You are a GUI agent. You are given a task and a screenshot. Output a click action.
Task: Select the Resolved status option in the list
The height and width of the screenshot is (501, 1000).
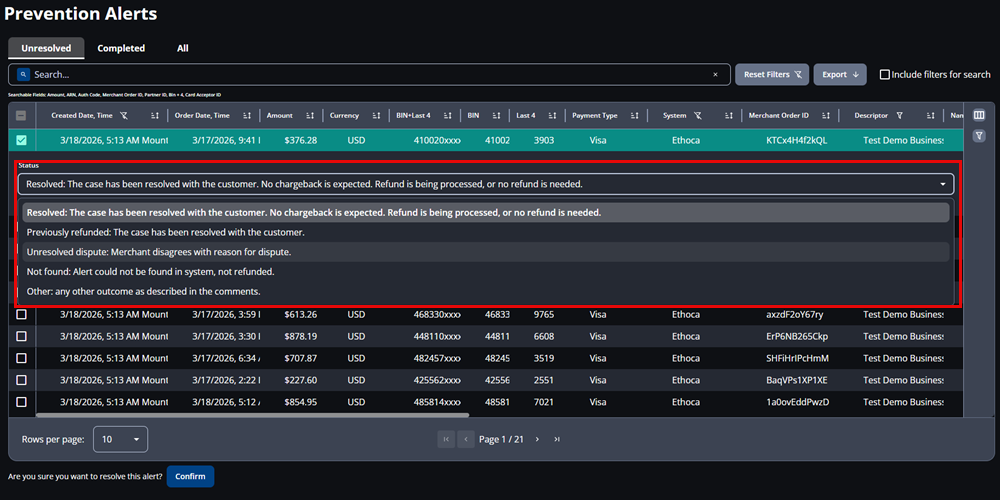pos(485,213)
